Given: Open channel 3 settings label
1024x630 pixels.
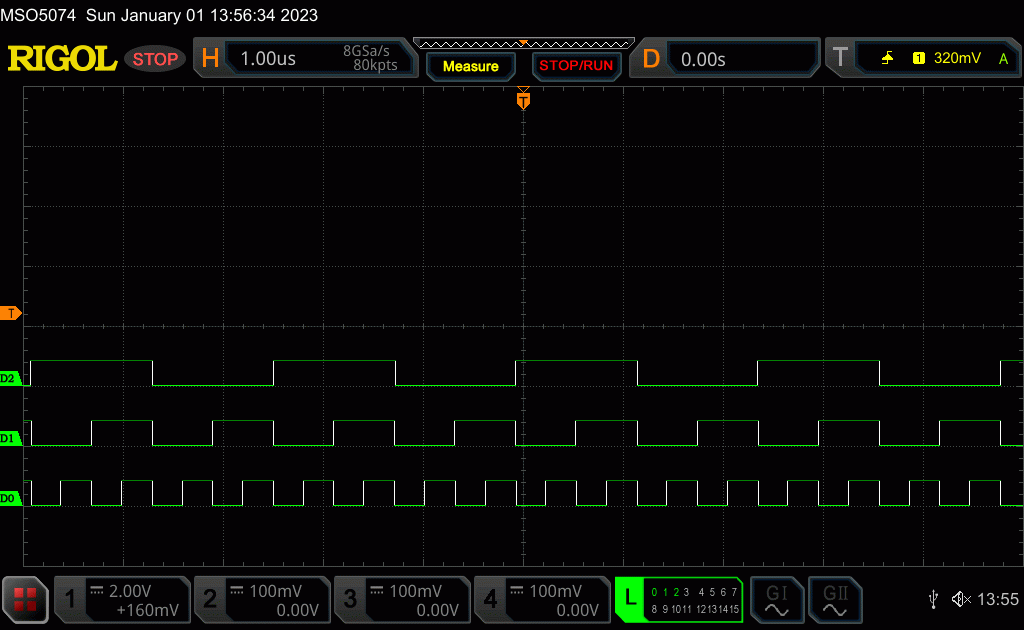Looking at the screenshot, I should tap(401, 600).
